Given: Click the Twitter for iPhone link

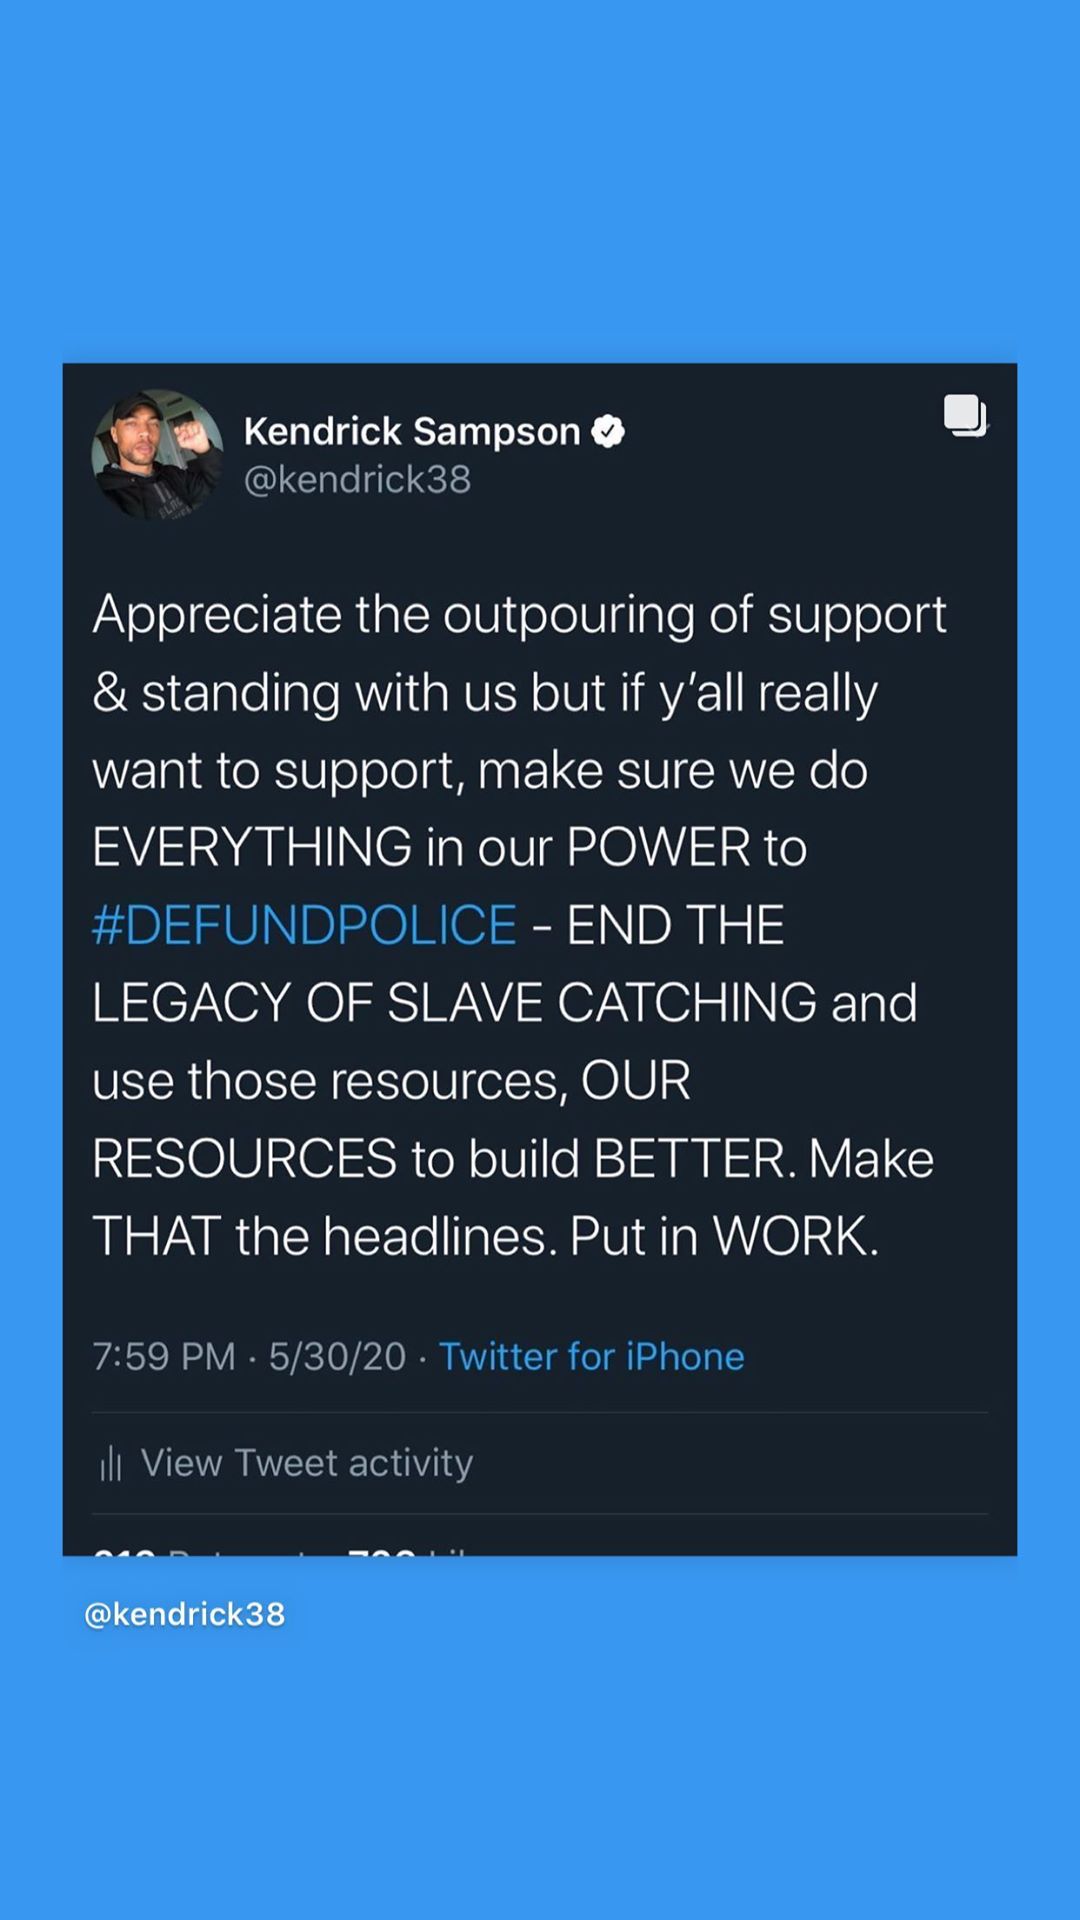Looking at the screenshot, I should [592, 1357].
